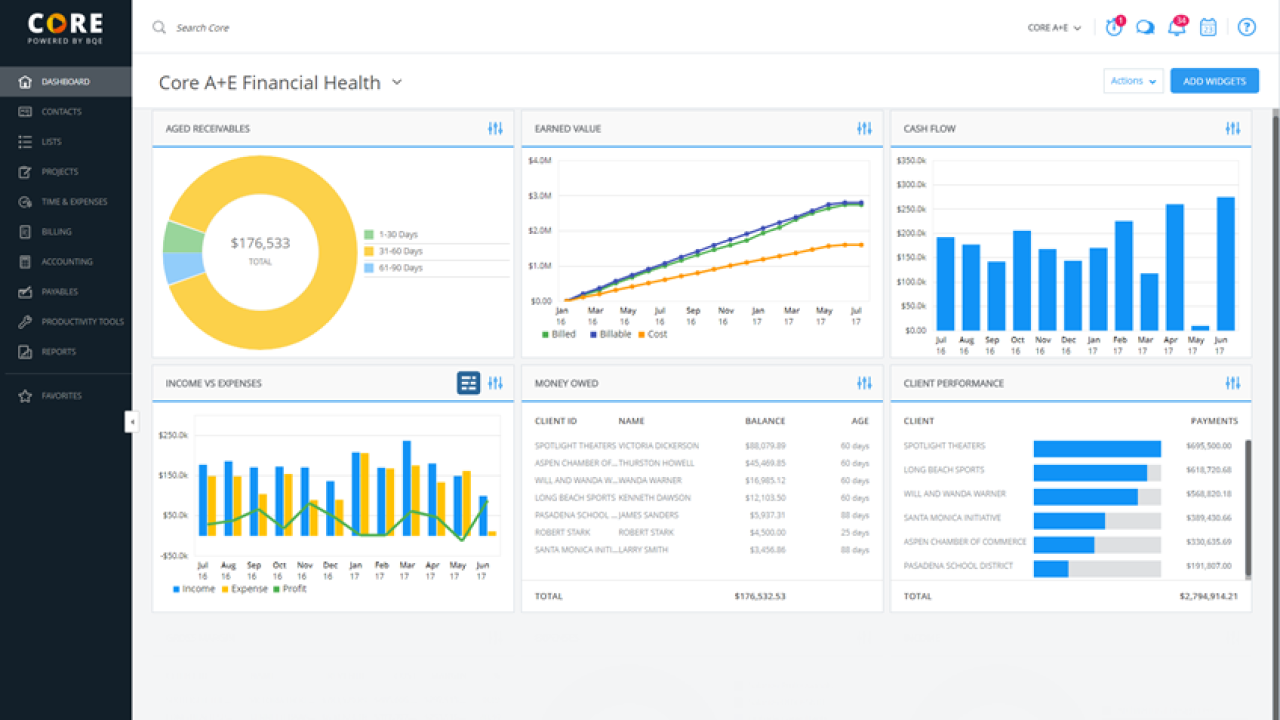1280x720 pixels.
Task: Expand the Core A+E Financial Health dropdown
Action: (397, 82)
